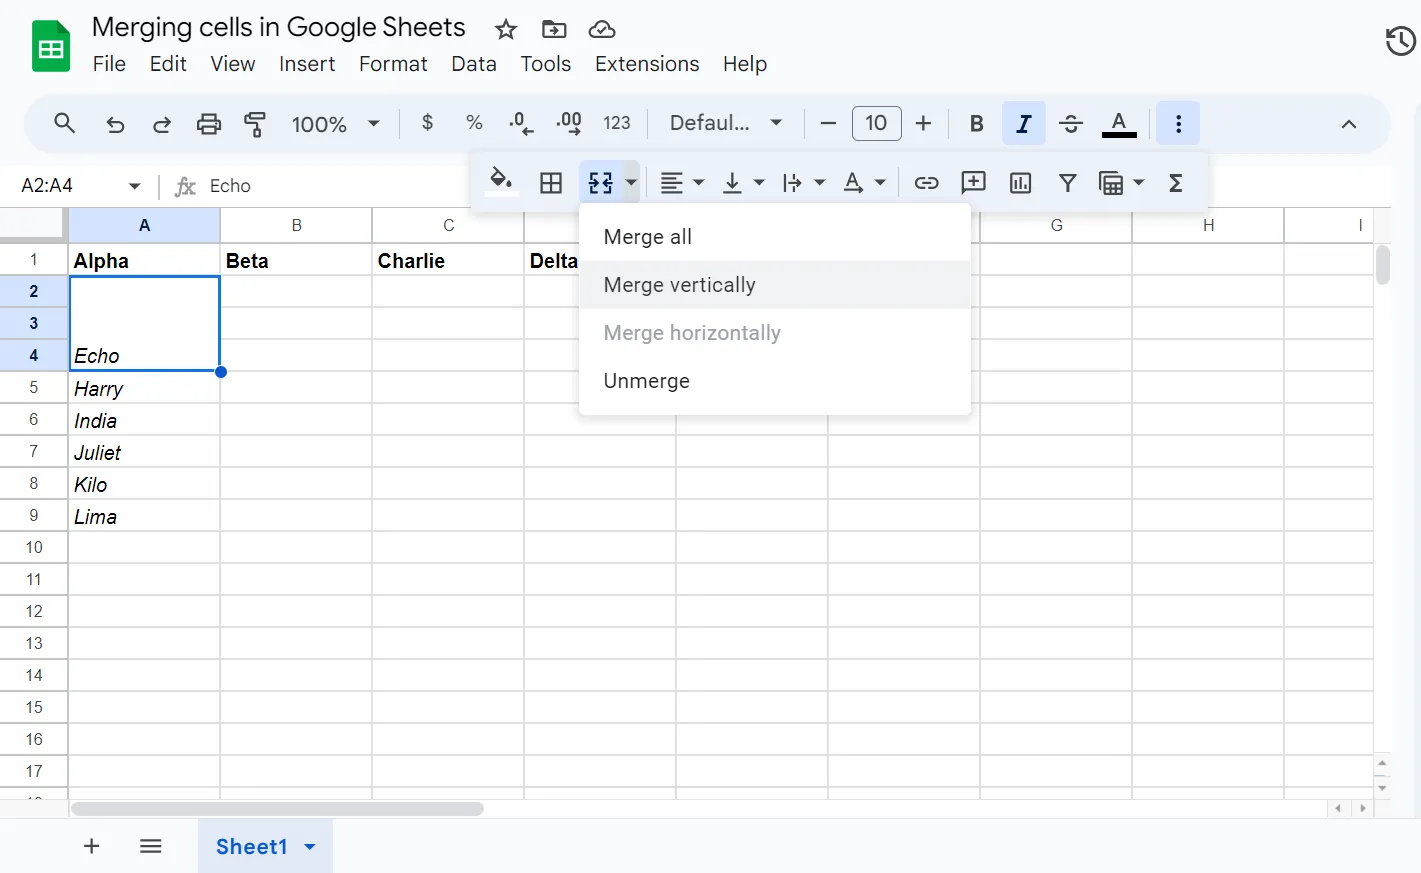Open the Google Sheets home icon

point(51,46)
